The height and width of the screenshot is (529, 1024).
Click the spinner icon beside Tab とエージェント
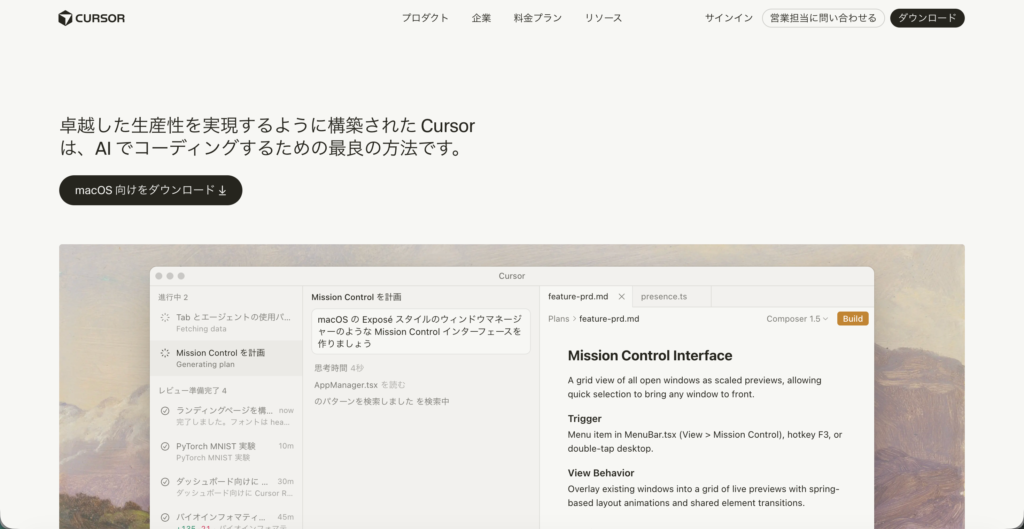point(165,317)
